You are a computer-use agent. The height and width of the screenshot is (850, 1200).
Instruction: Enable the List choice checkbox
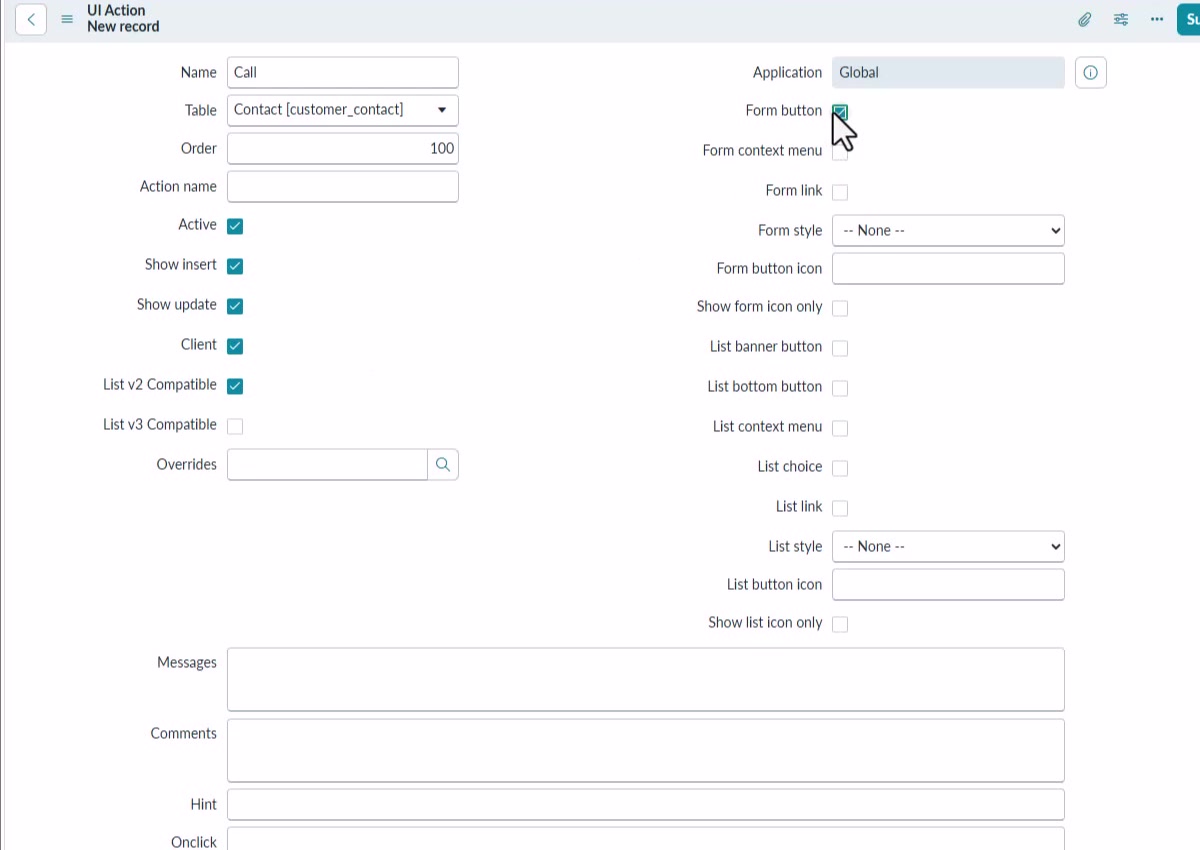click(840, 468)
